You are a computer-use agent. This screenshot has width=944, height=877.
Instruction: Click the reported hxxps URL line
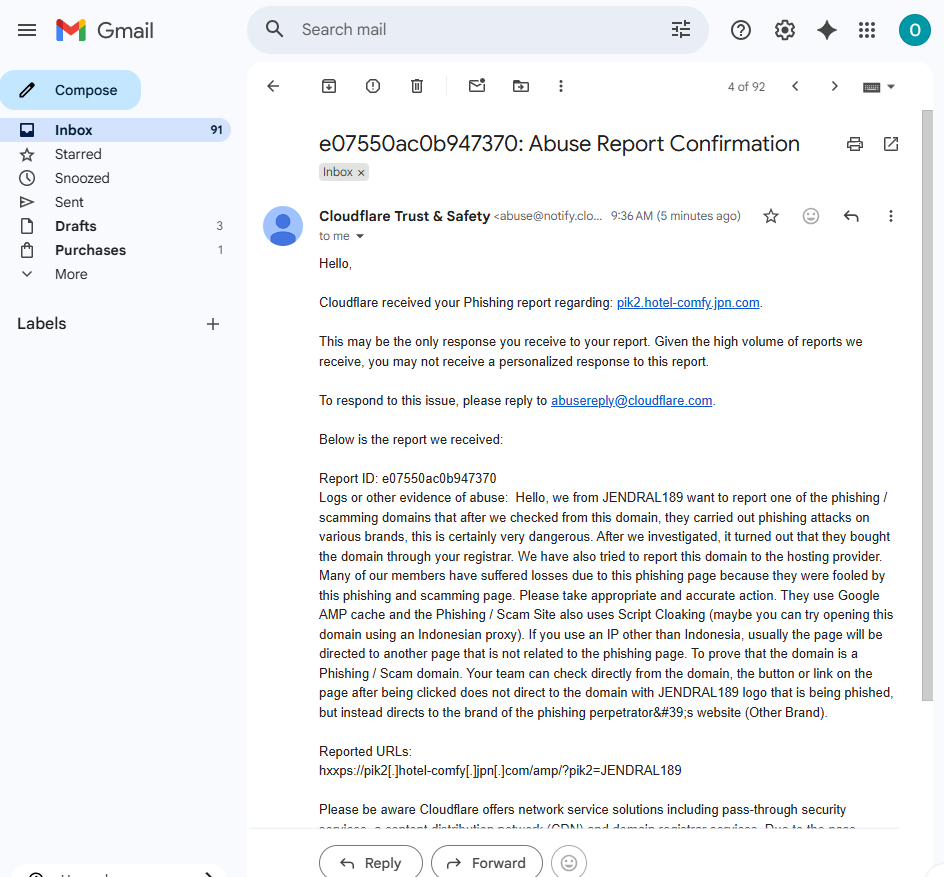pos(500,771)
